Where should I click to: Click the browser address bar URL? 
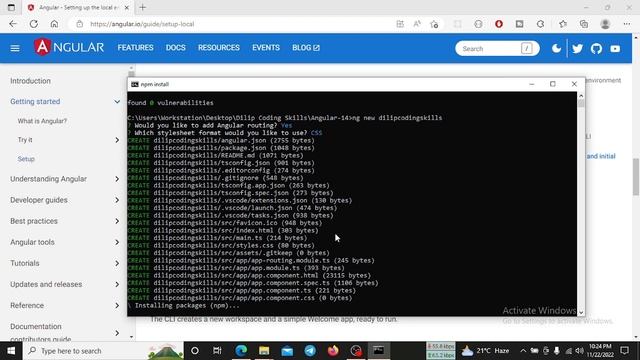coord(142,24)
